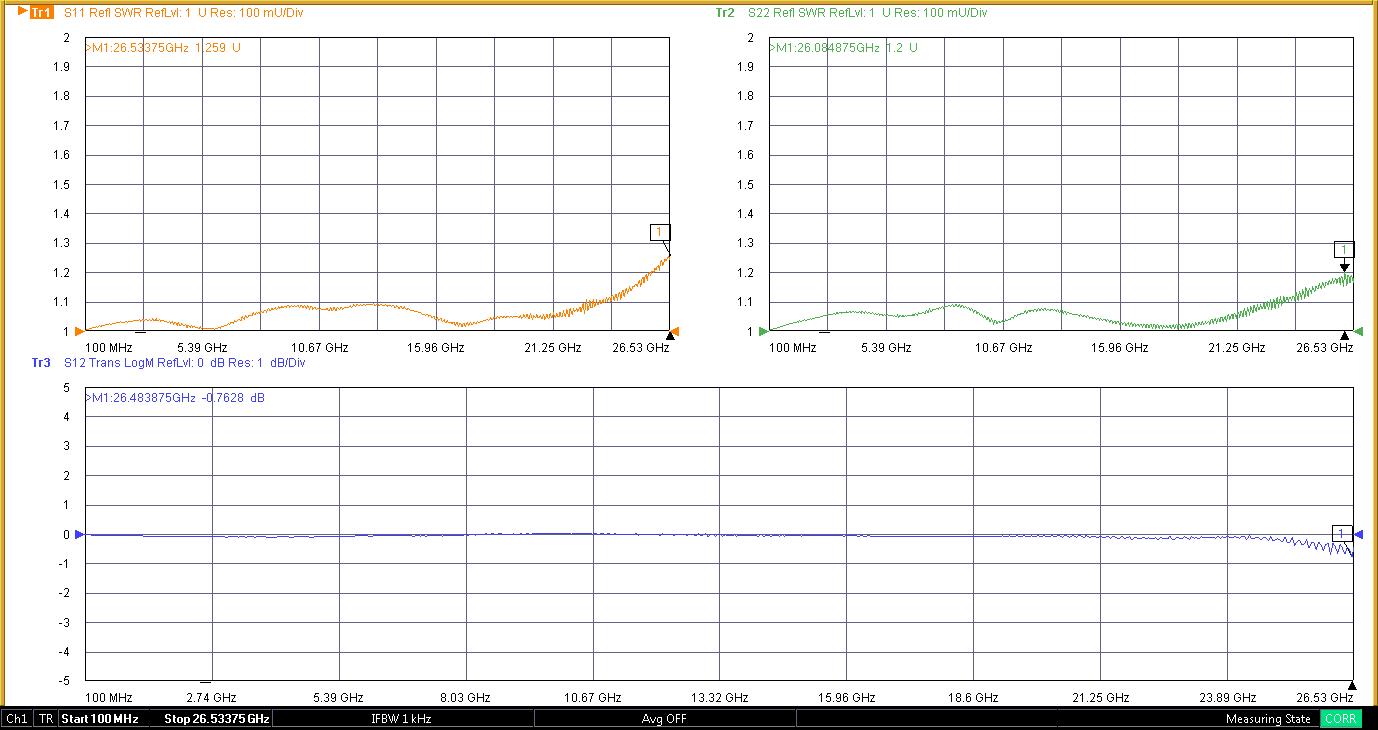Click the 8.03 GHz axis label on Tr3
The width and height of the screenshot is (1378, 730).
[466, 698]
